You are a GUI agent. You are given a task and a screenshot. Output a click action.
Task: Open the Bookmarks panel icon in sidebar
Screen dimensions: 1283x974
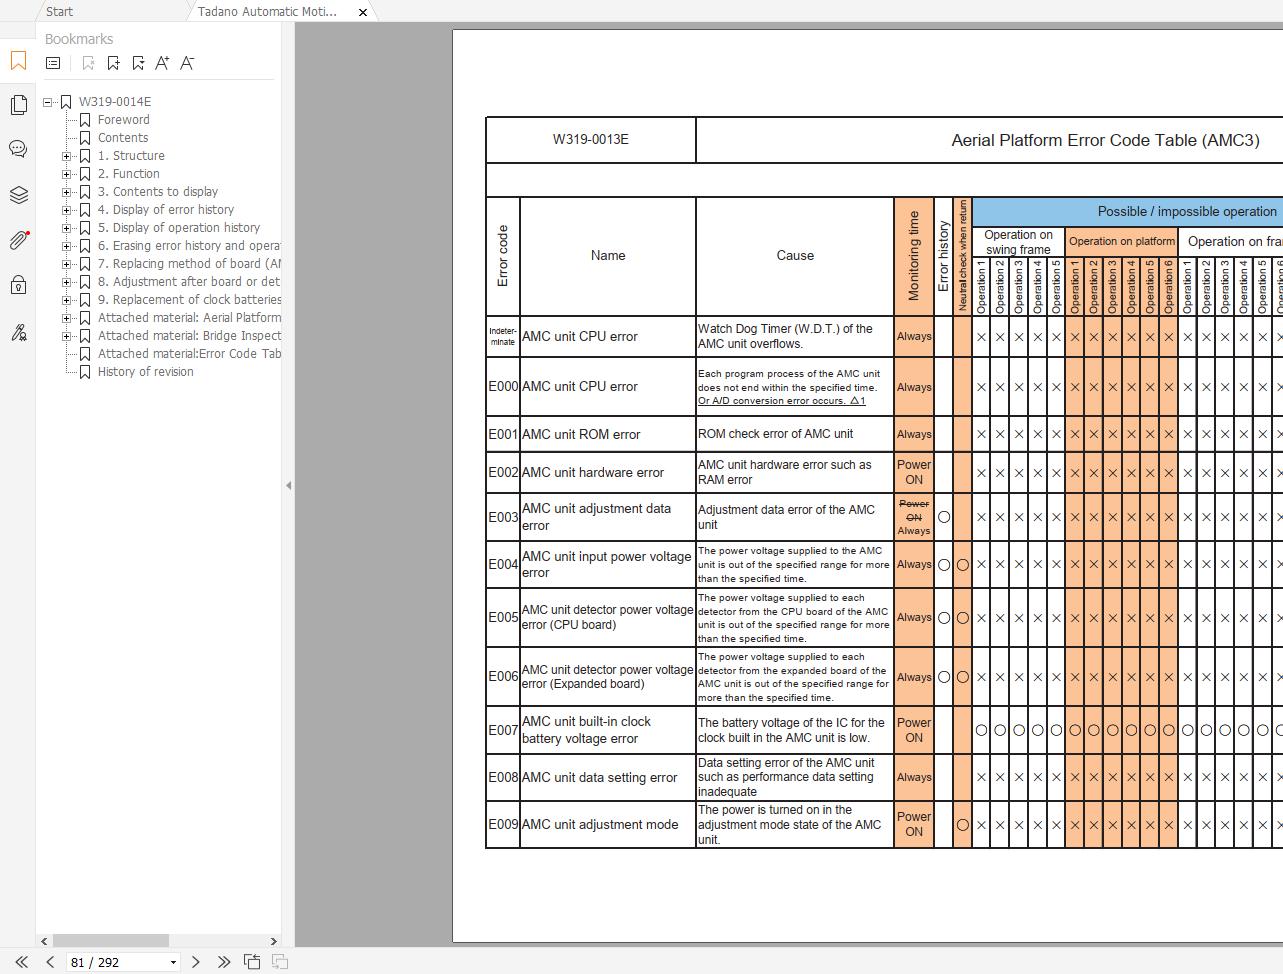18,61
